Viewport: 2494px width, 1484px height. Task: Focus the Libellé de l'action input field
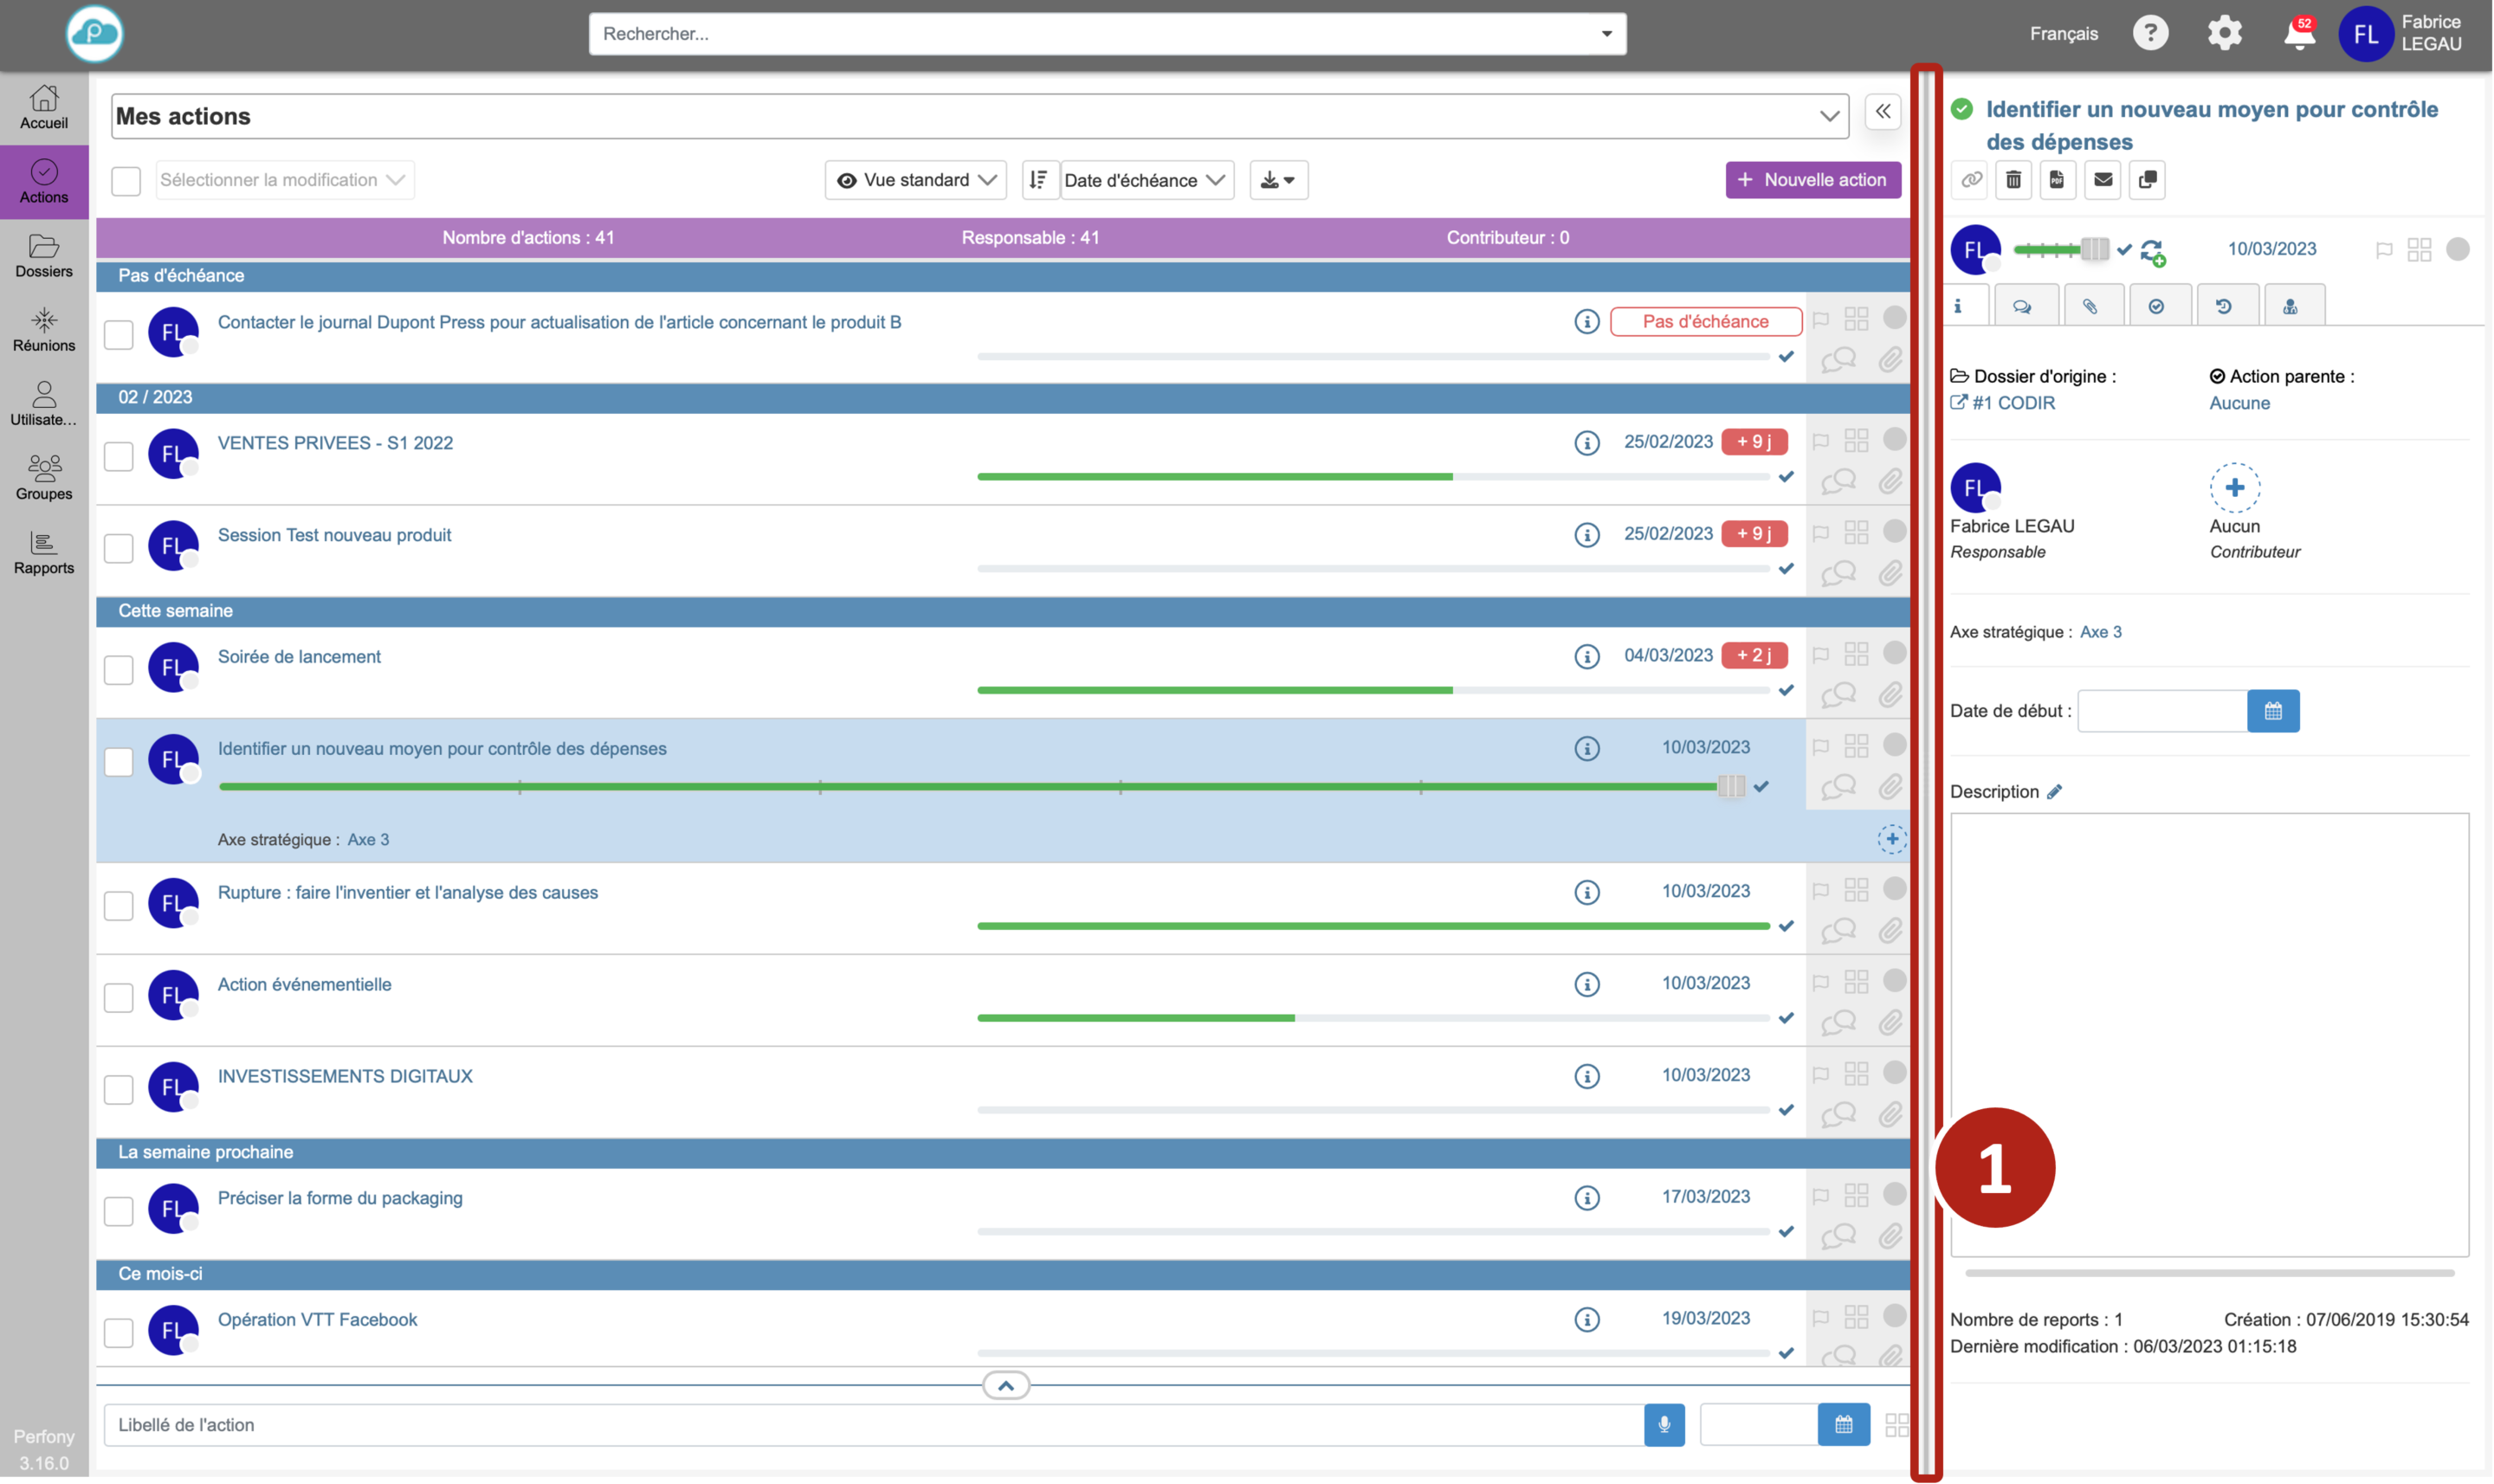[870, 1424]
